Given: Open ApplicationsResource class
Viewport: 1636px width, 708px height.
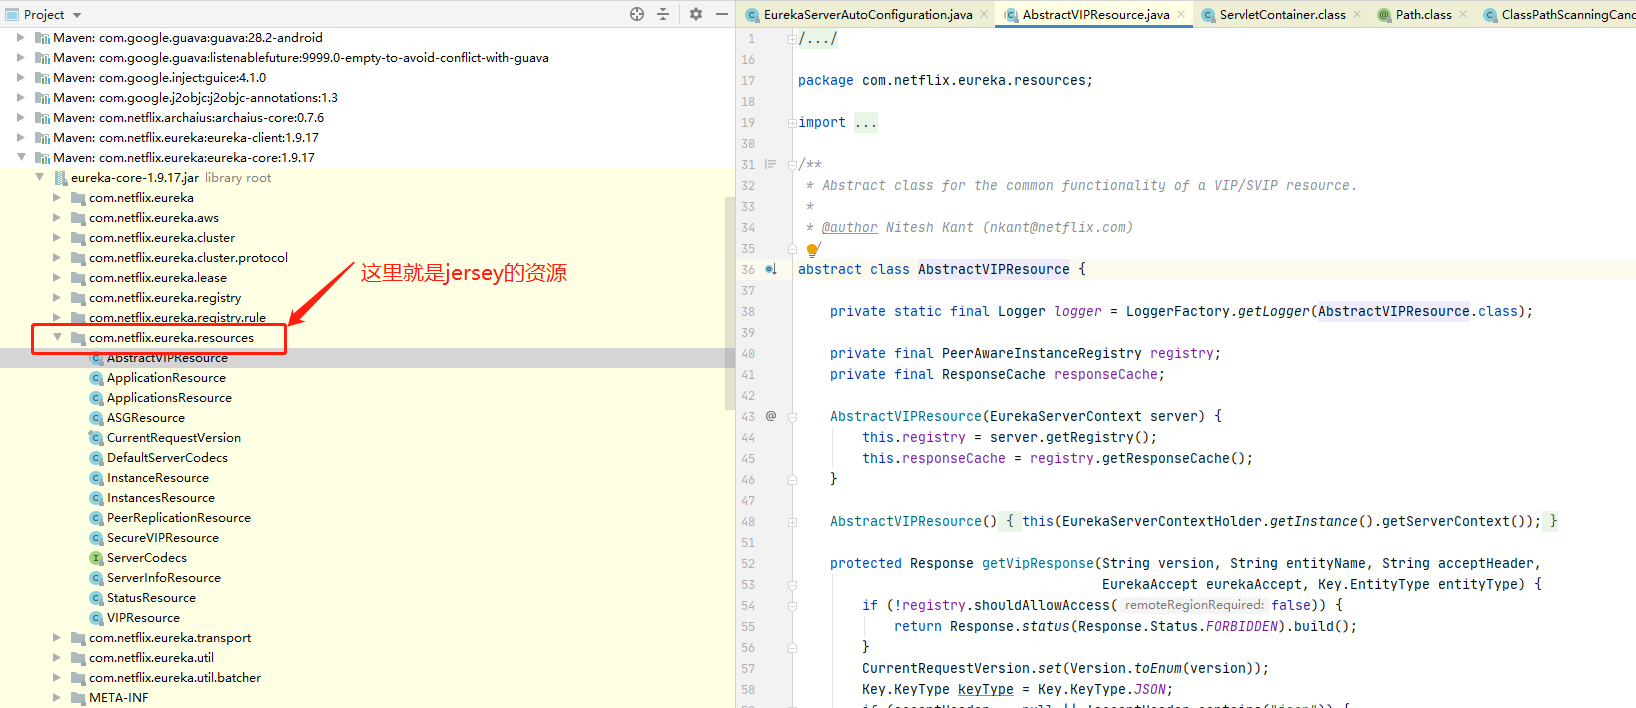Looking at the screenshot, I should click(169, 398).
